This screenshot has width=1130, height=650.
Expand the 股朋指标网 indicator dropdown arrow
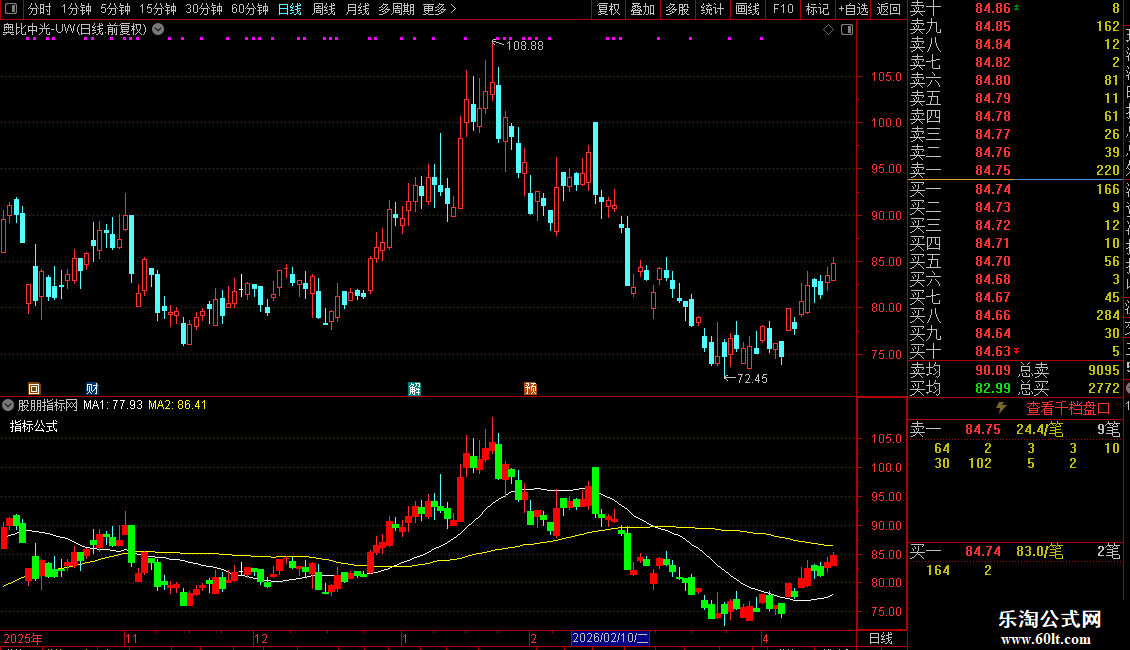8,405
